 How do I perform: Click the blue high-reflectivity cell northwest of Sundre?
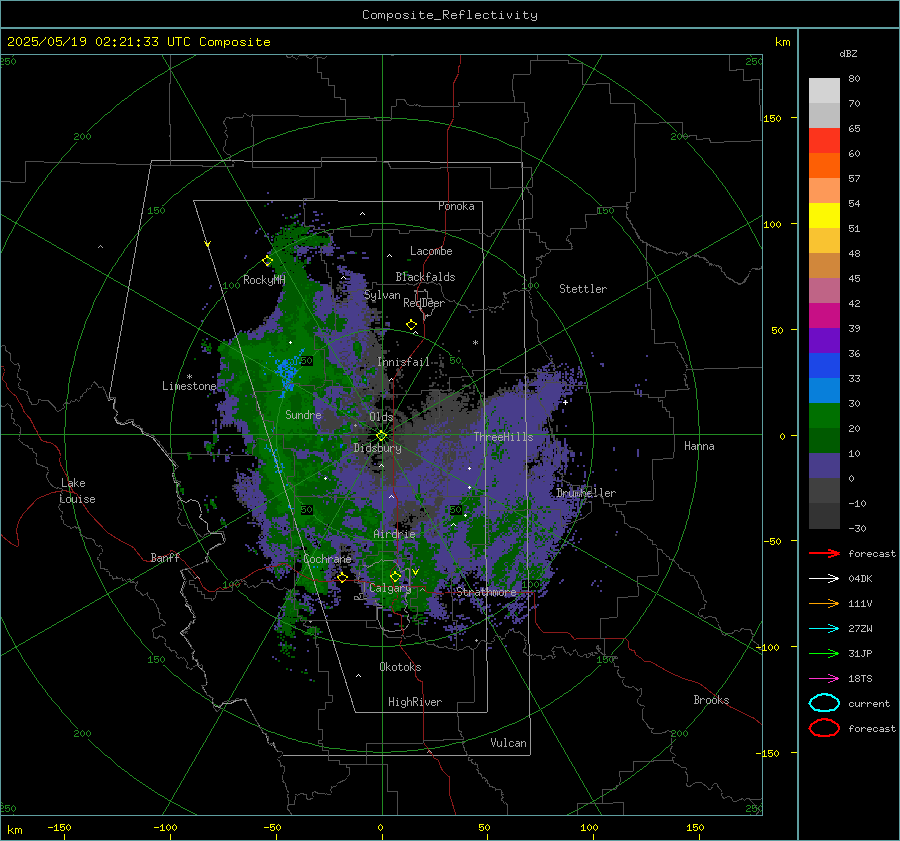[287, 373]
